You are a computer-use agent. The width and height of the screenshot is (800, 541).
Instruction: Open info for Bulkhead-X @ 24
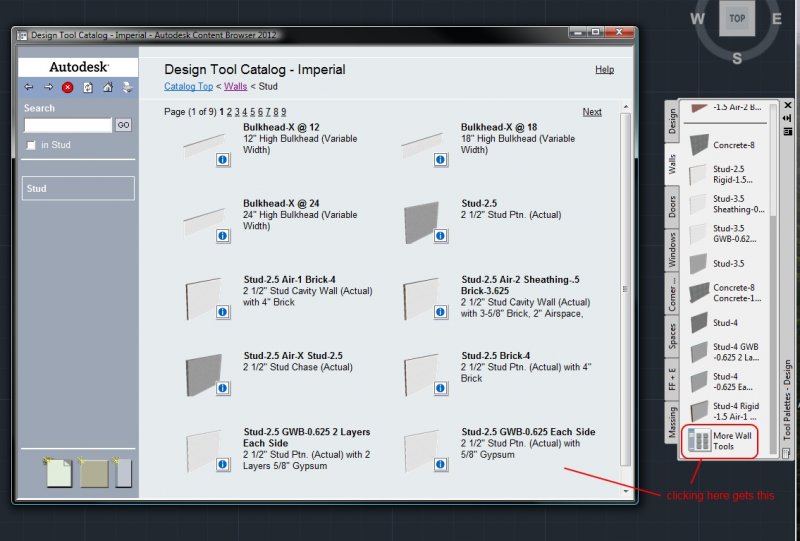tap(223, 236)
